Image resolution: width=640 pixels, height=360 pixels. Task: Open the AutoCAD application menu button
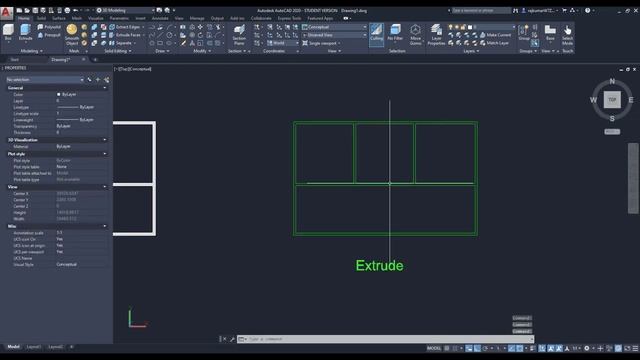(6, 12)
